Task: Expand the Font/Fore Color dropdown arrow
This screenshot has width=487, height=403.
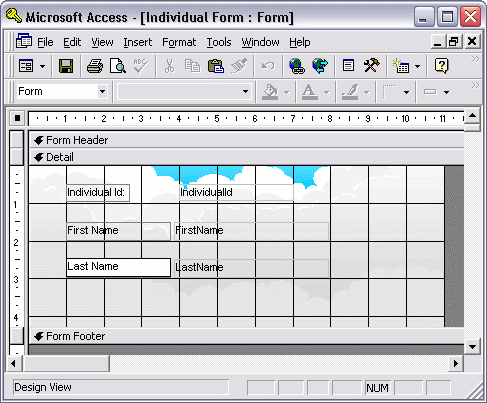Action: coord(327,92)
